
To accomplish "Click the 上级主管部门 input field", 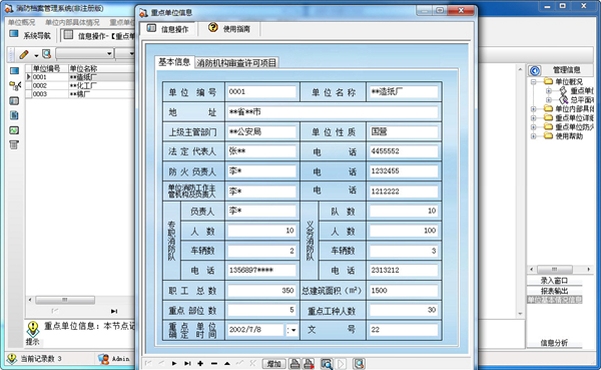I will point(262,132).
